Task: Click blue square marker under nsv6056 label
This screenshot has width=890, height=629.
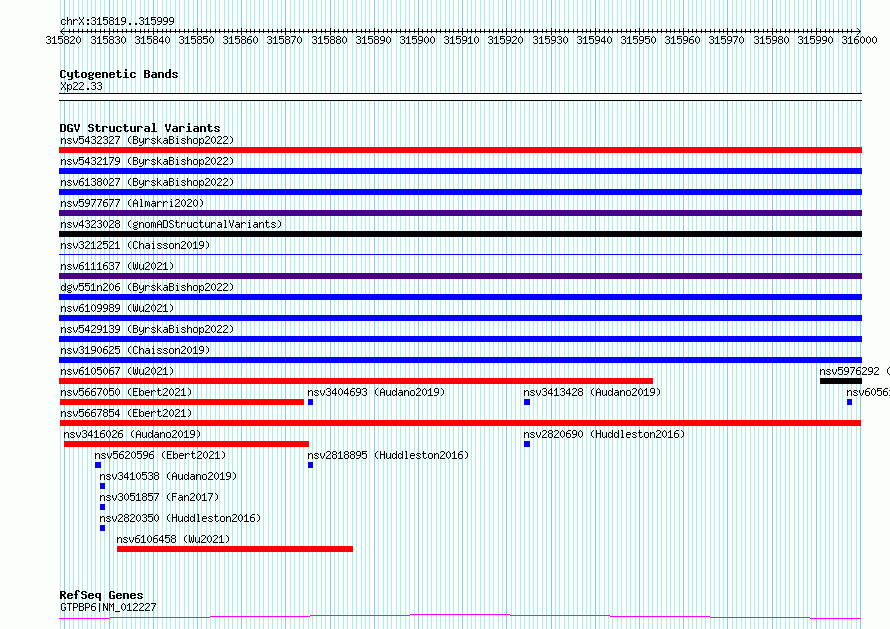Action: pyautogui.click(x=849, y=402)
